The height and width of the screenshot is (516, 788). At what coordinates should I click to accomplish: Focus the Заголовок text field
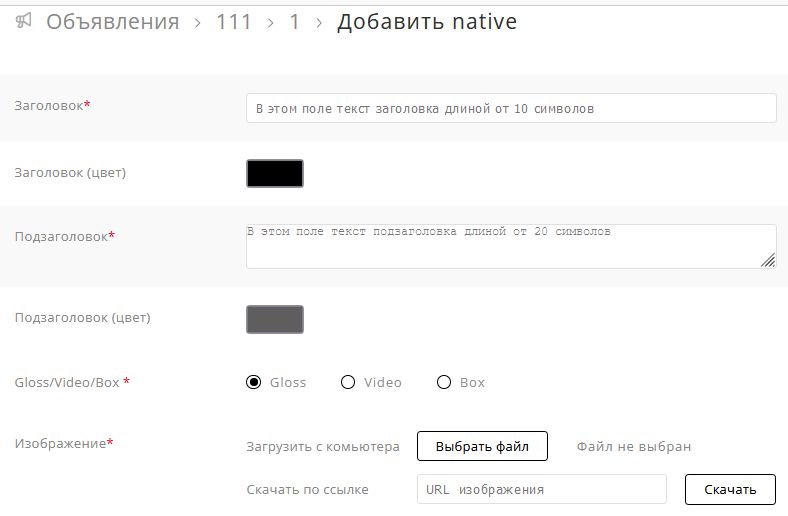pos(511,108)
